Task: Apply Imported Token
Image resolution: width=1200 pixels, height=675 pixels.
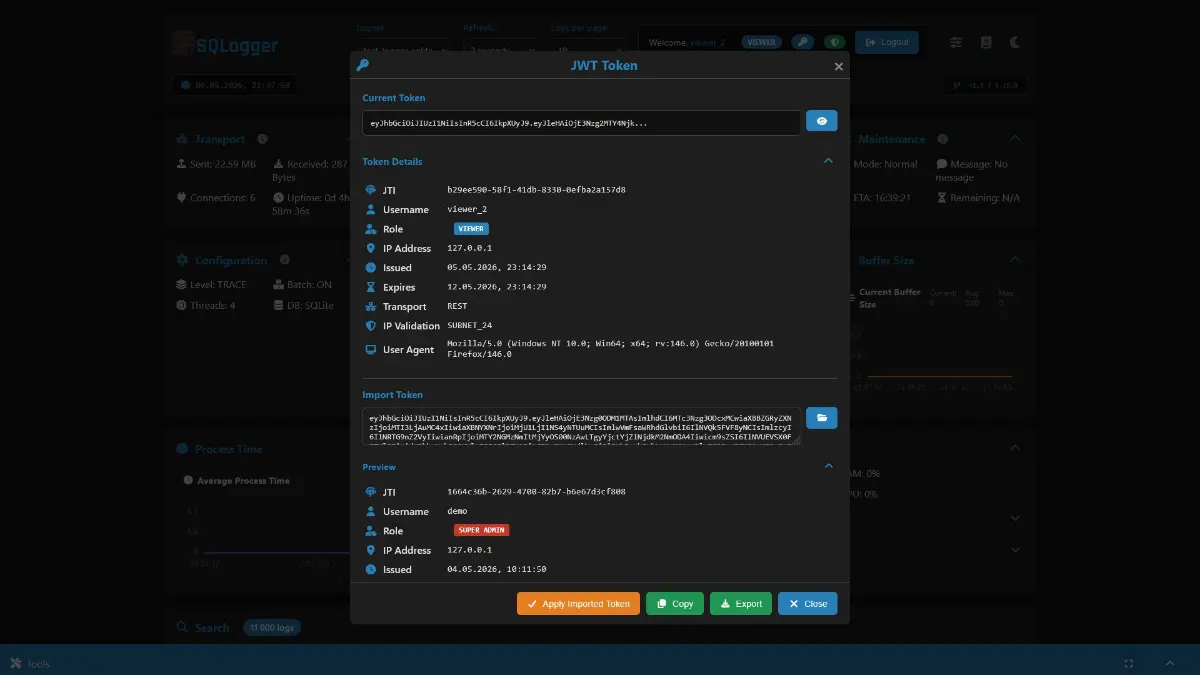Action: point(578,604)
